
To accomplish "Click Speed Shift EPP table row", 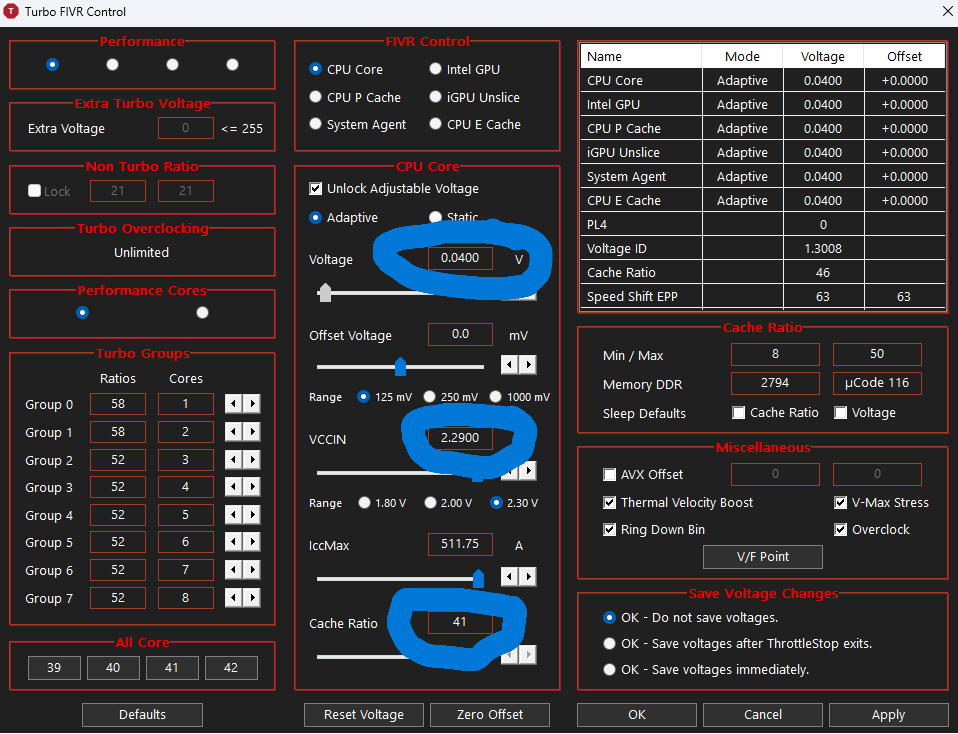I will (x=762, y=296).
